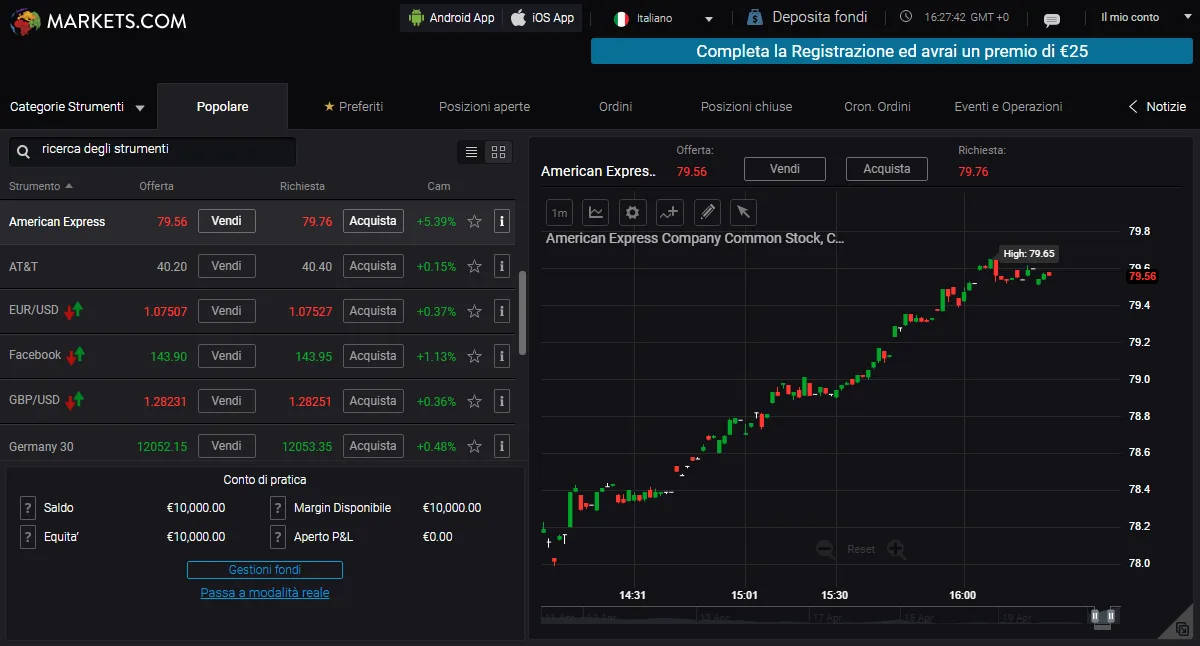Add AT&T to favorites star
1200x646 pixels.
[x=475, y=266]
